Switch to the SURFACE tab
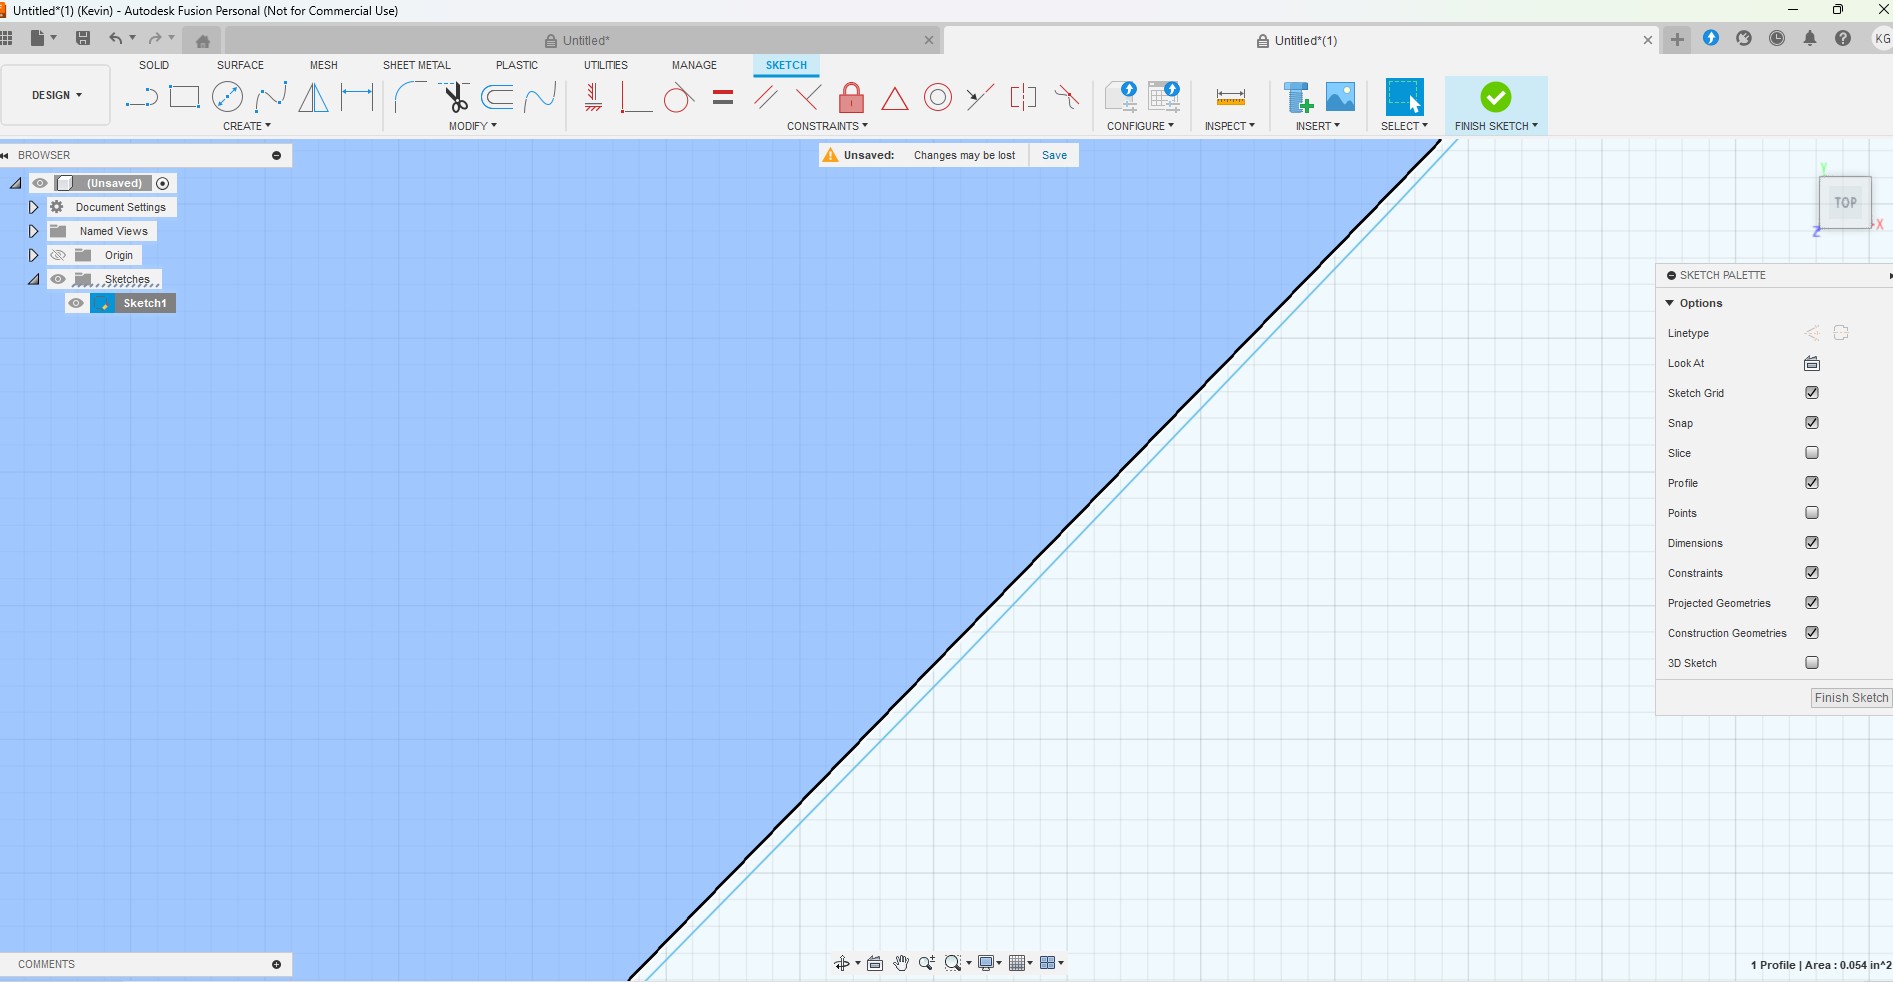Screen dimensions: 1893x982 [240, 65]
